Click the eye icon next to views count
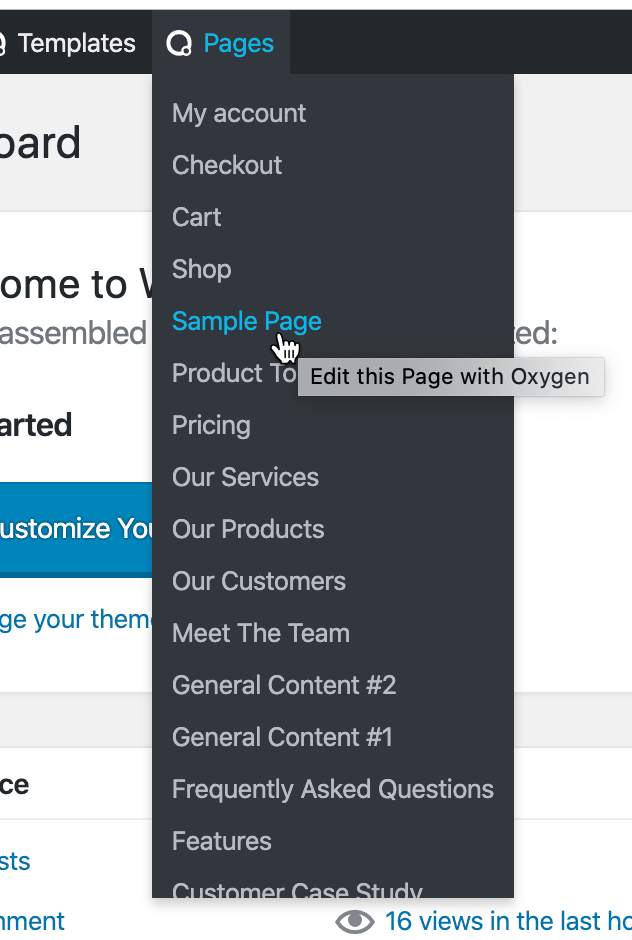This screenshot has width=632, height=940. 355,921
